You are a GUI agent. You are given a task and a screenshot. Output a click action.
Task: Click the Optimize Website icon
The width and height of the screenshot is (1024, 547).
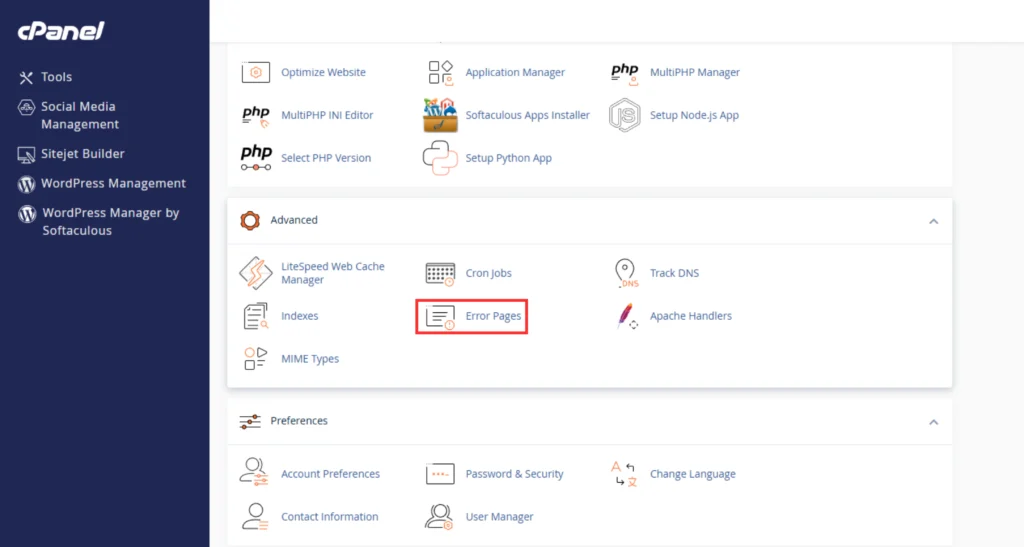coord(255,72)
